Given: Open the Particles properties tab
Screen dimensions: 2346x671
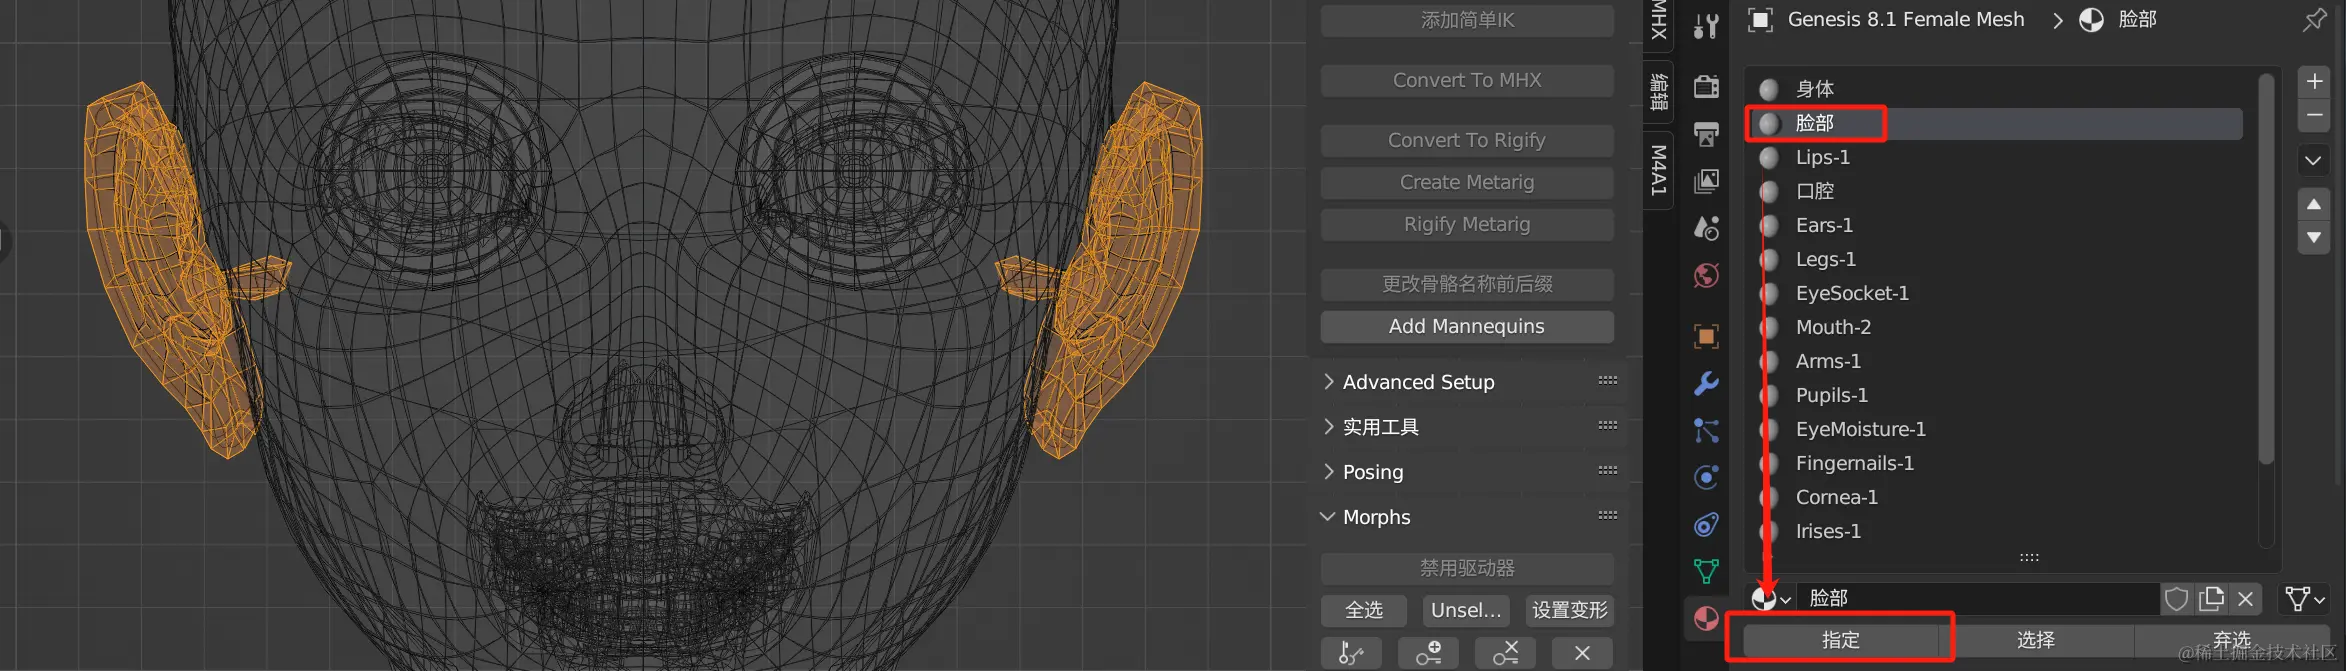Looking at the screenshot, I should click(1706, 430).
